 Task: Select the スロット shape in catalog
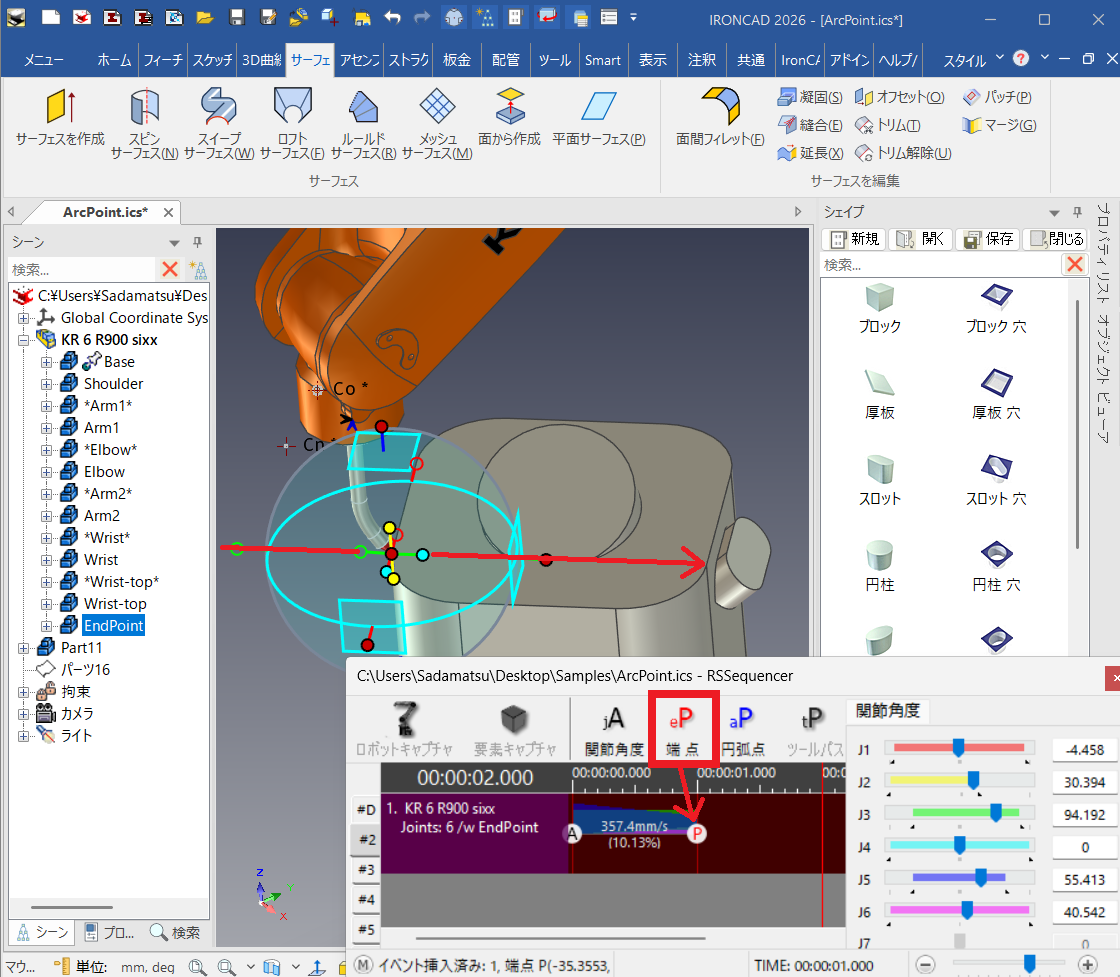879,481
